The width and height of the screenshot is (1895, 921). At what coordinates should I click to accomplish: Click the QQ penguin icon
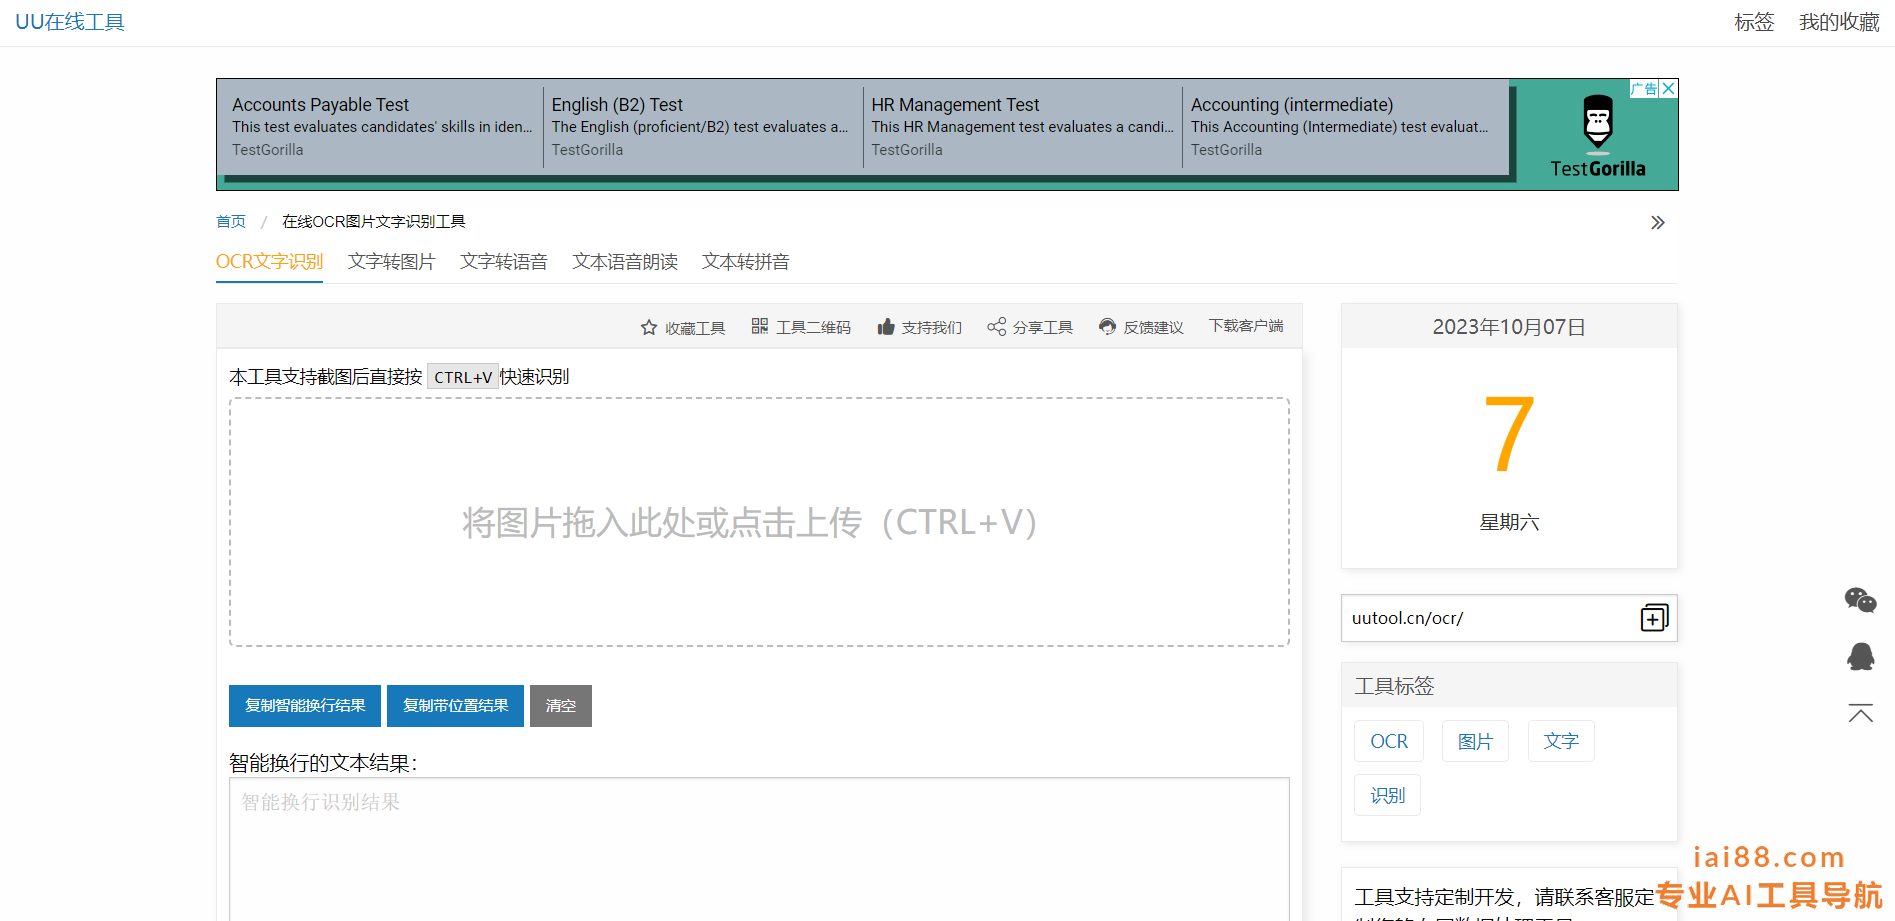[x=1861, y=656]
